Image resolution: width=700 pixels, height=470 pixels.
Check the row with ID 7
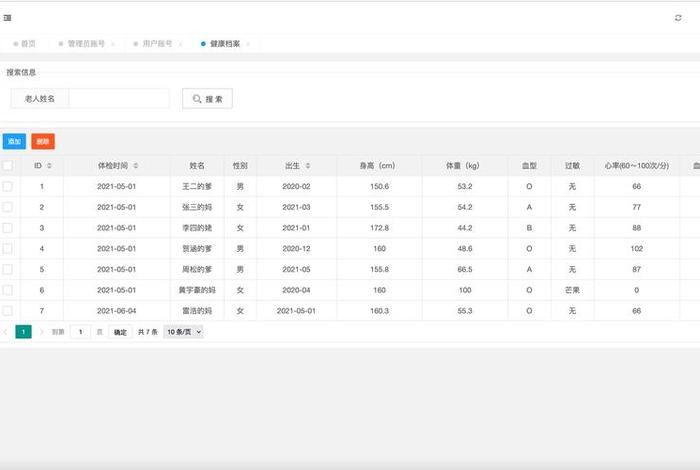[8, 311]
